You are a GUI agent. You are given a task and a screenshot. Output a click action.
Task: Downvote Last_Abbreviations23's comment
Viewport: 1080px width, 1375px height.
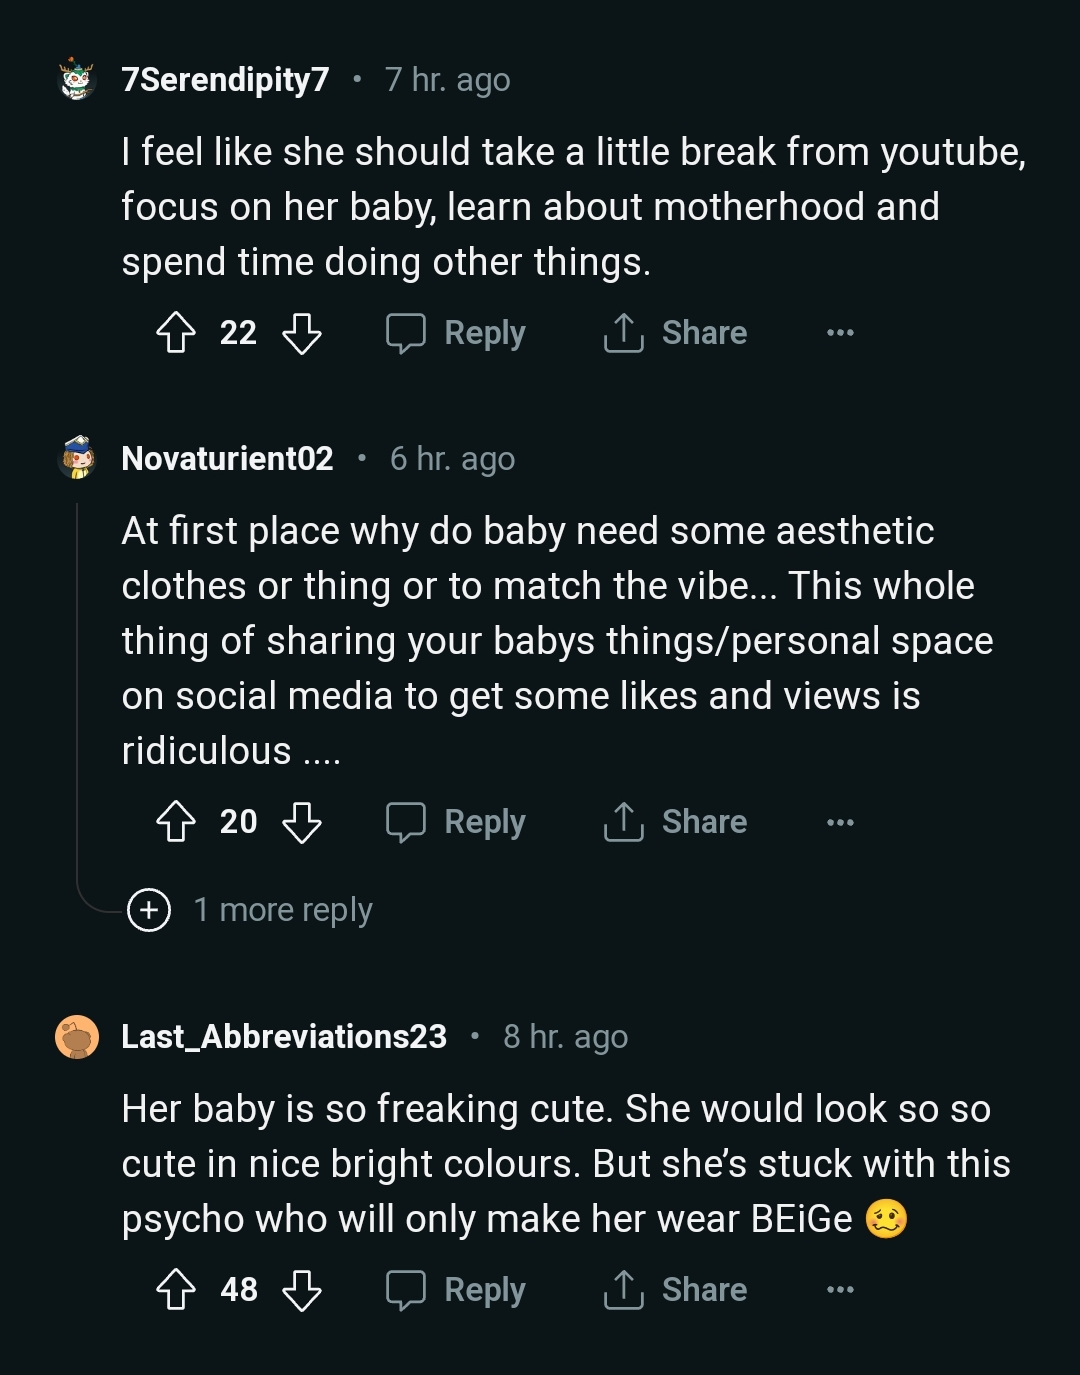point(301,1290)
